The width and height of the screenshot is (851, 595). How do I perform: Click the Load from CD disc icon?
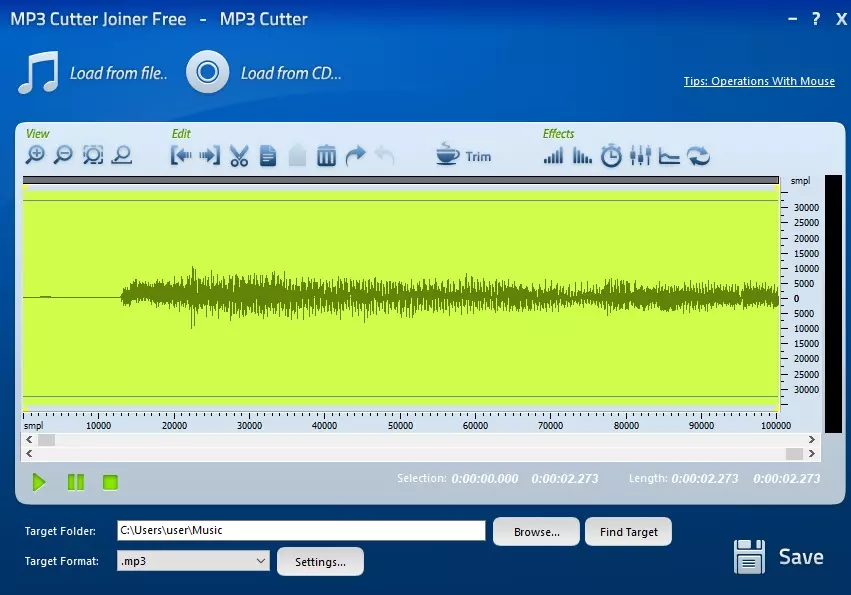tap(207, 72)
